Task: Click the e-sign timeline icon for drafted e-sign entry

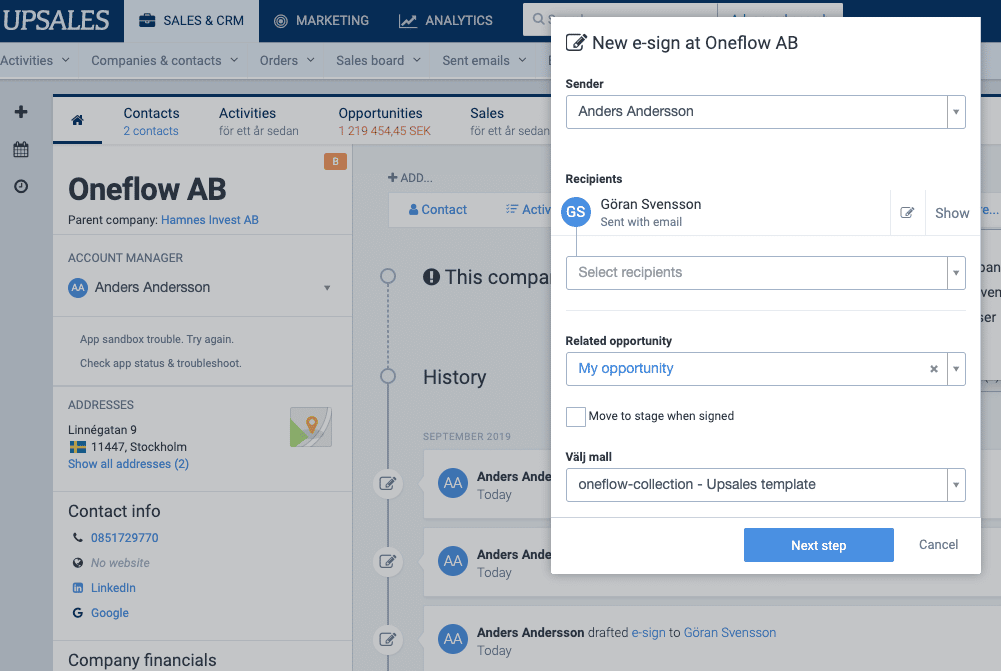Action: 388,639
